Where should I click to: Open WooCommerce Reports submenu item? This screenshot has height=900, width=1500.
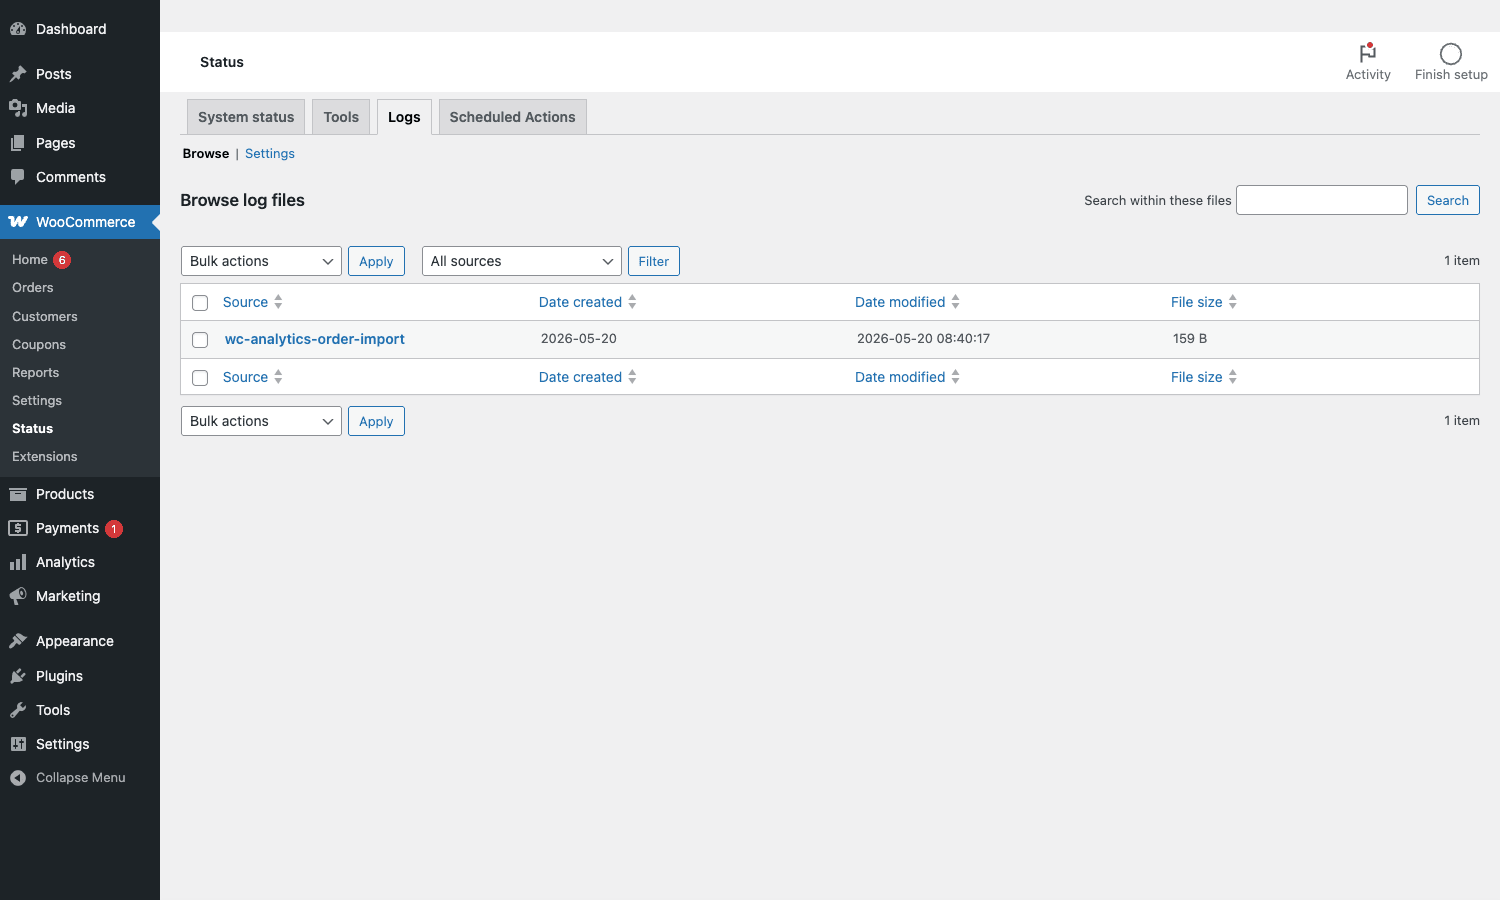[36, 372]
